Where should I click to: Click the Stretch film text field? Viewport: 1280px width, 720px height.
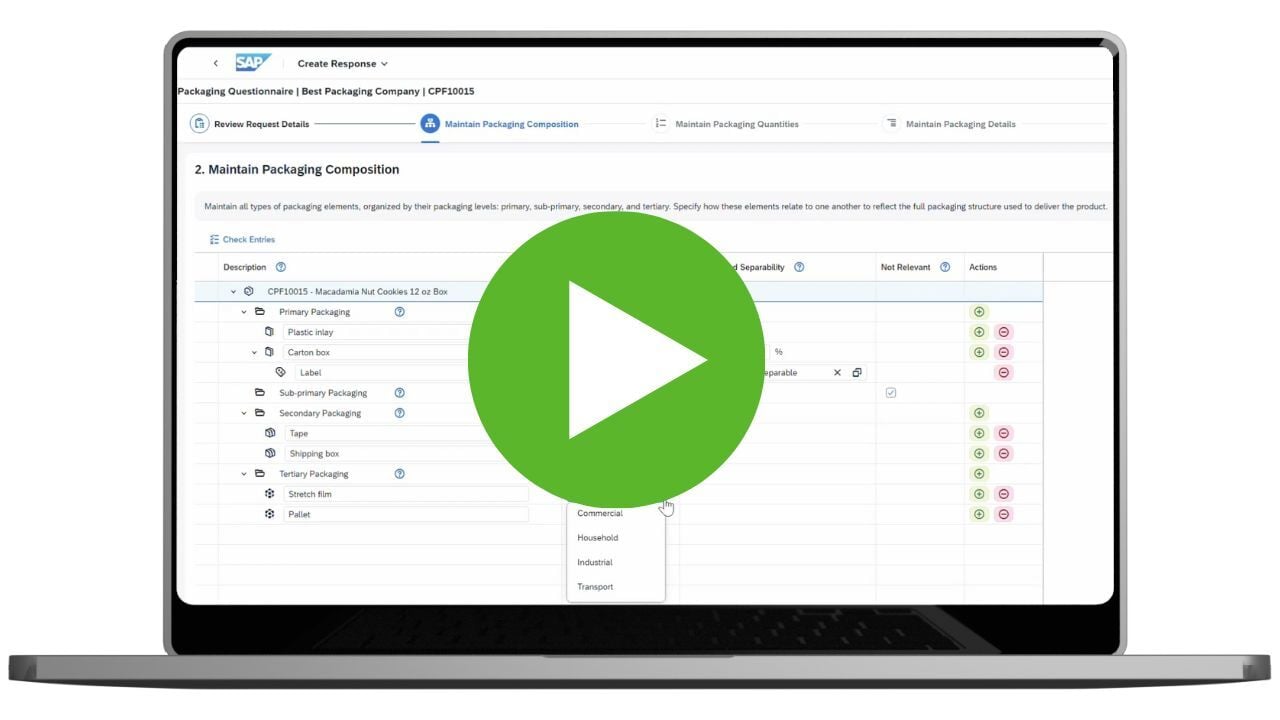405,494
